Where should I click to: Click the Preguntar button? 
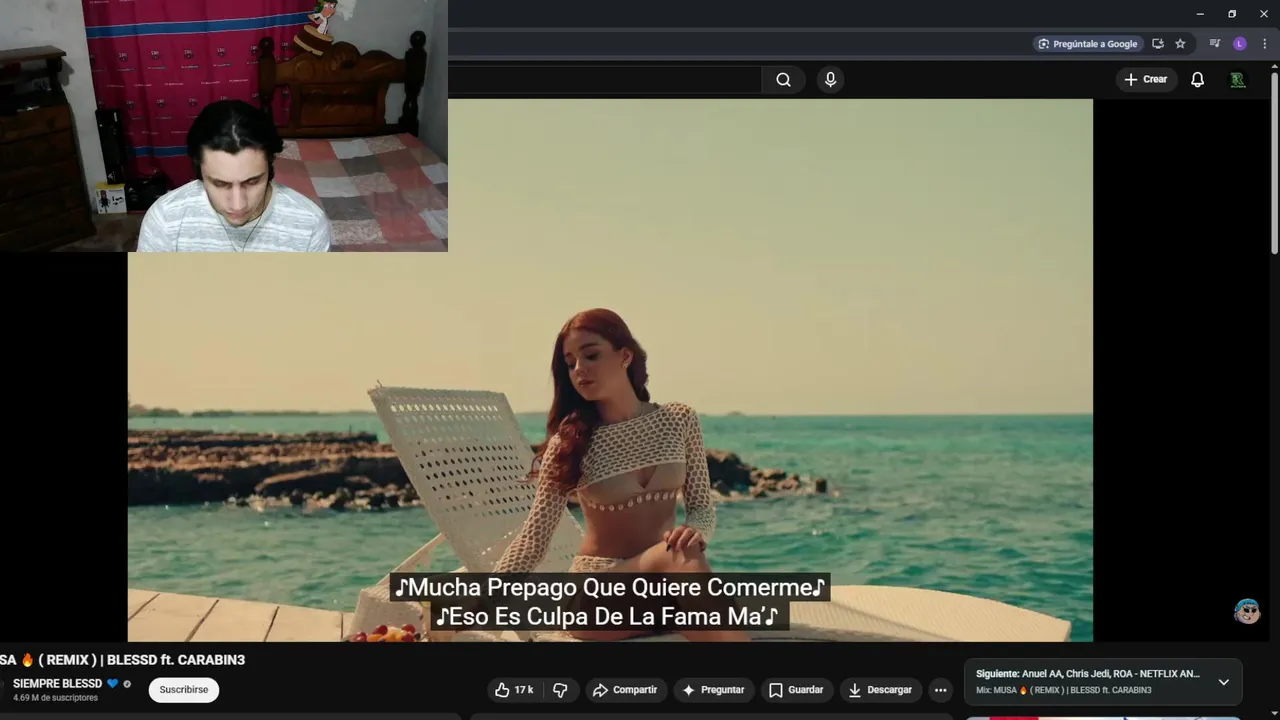click(x=713, y=690)
